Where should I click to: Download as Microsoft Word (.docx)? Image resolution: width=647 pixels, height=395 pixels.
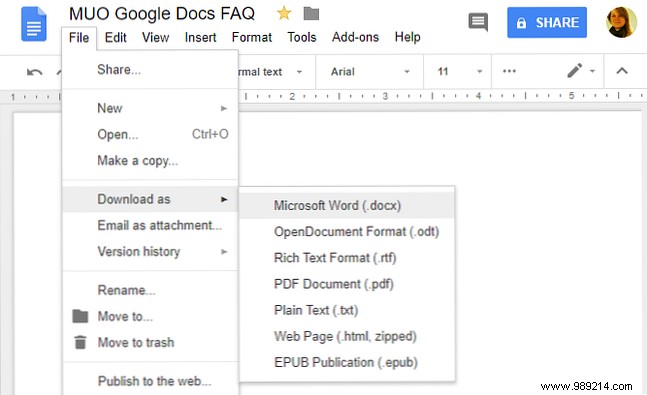[x=347, y=206]
